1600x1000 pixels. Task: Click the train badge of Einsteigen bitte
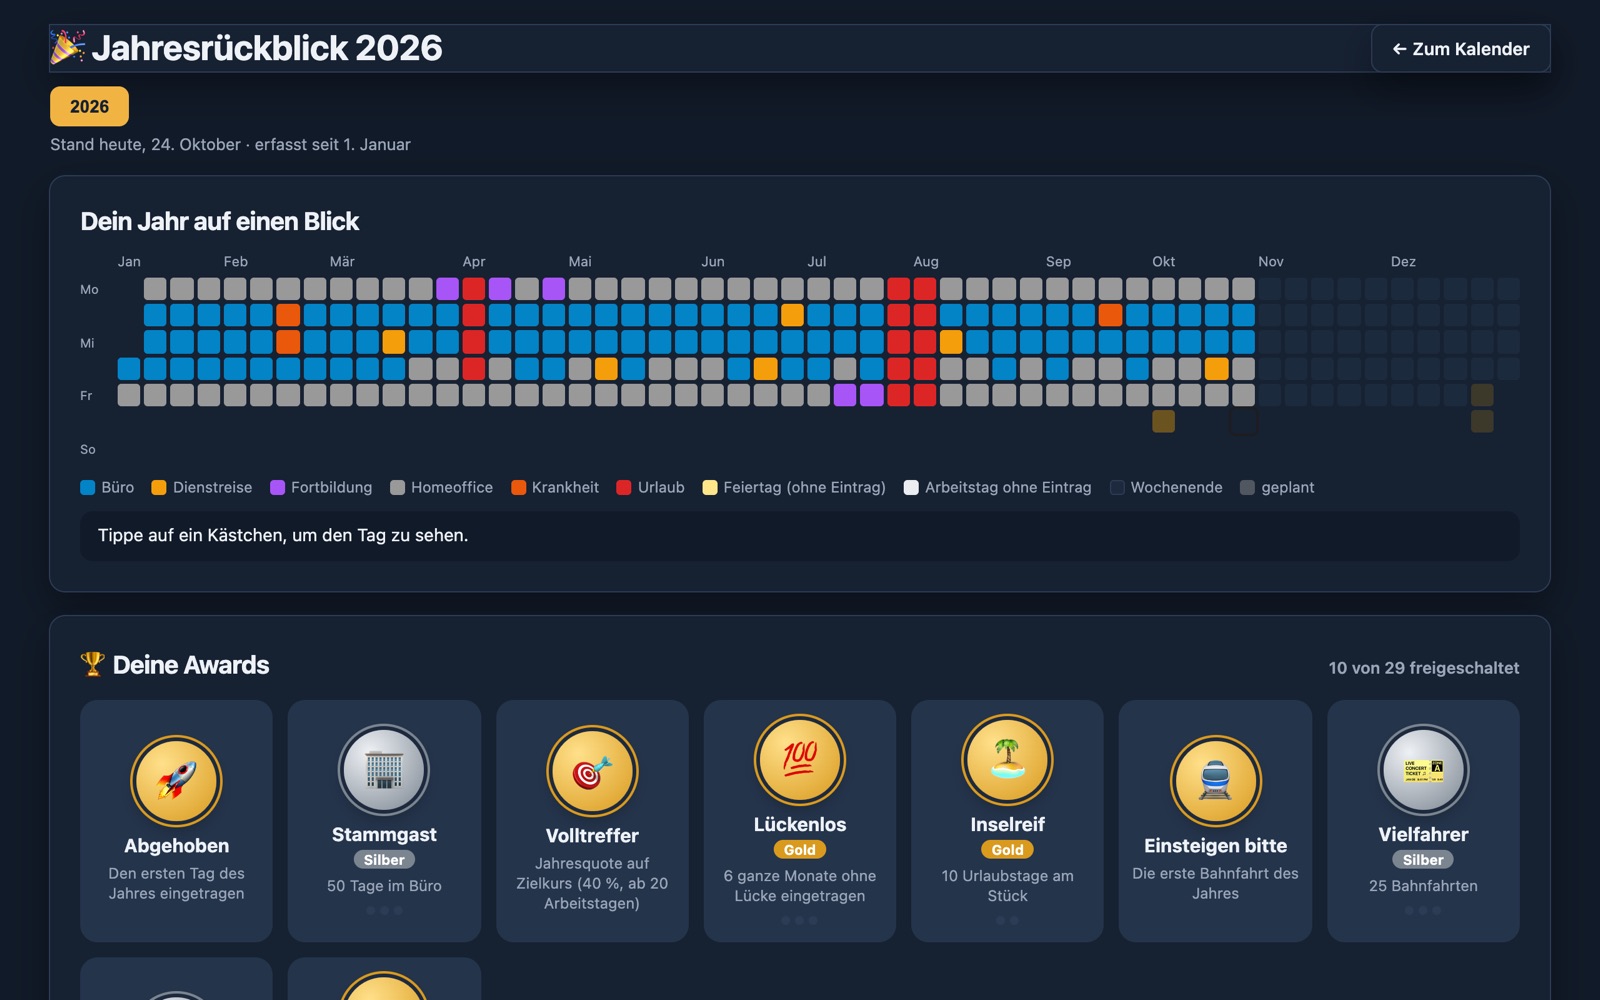pyautogui.click(x=1215, y=781)
